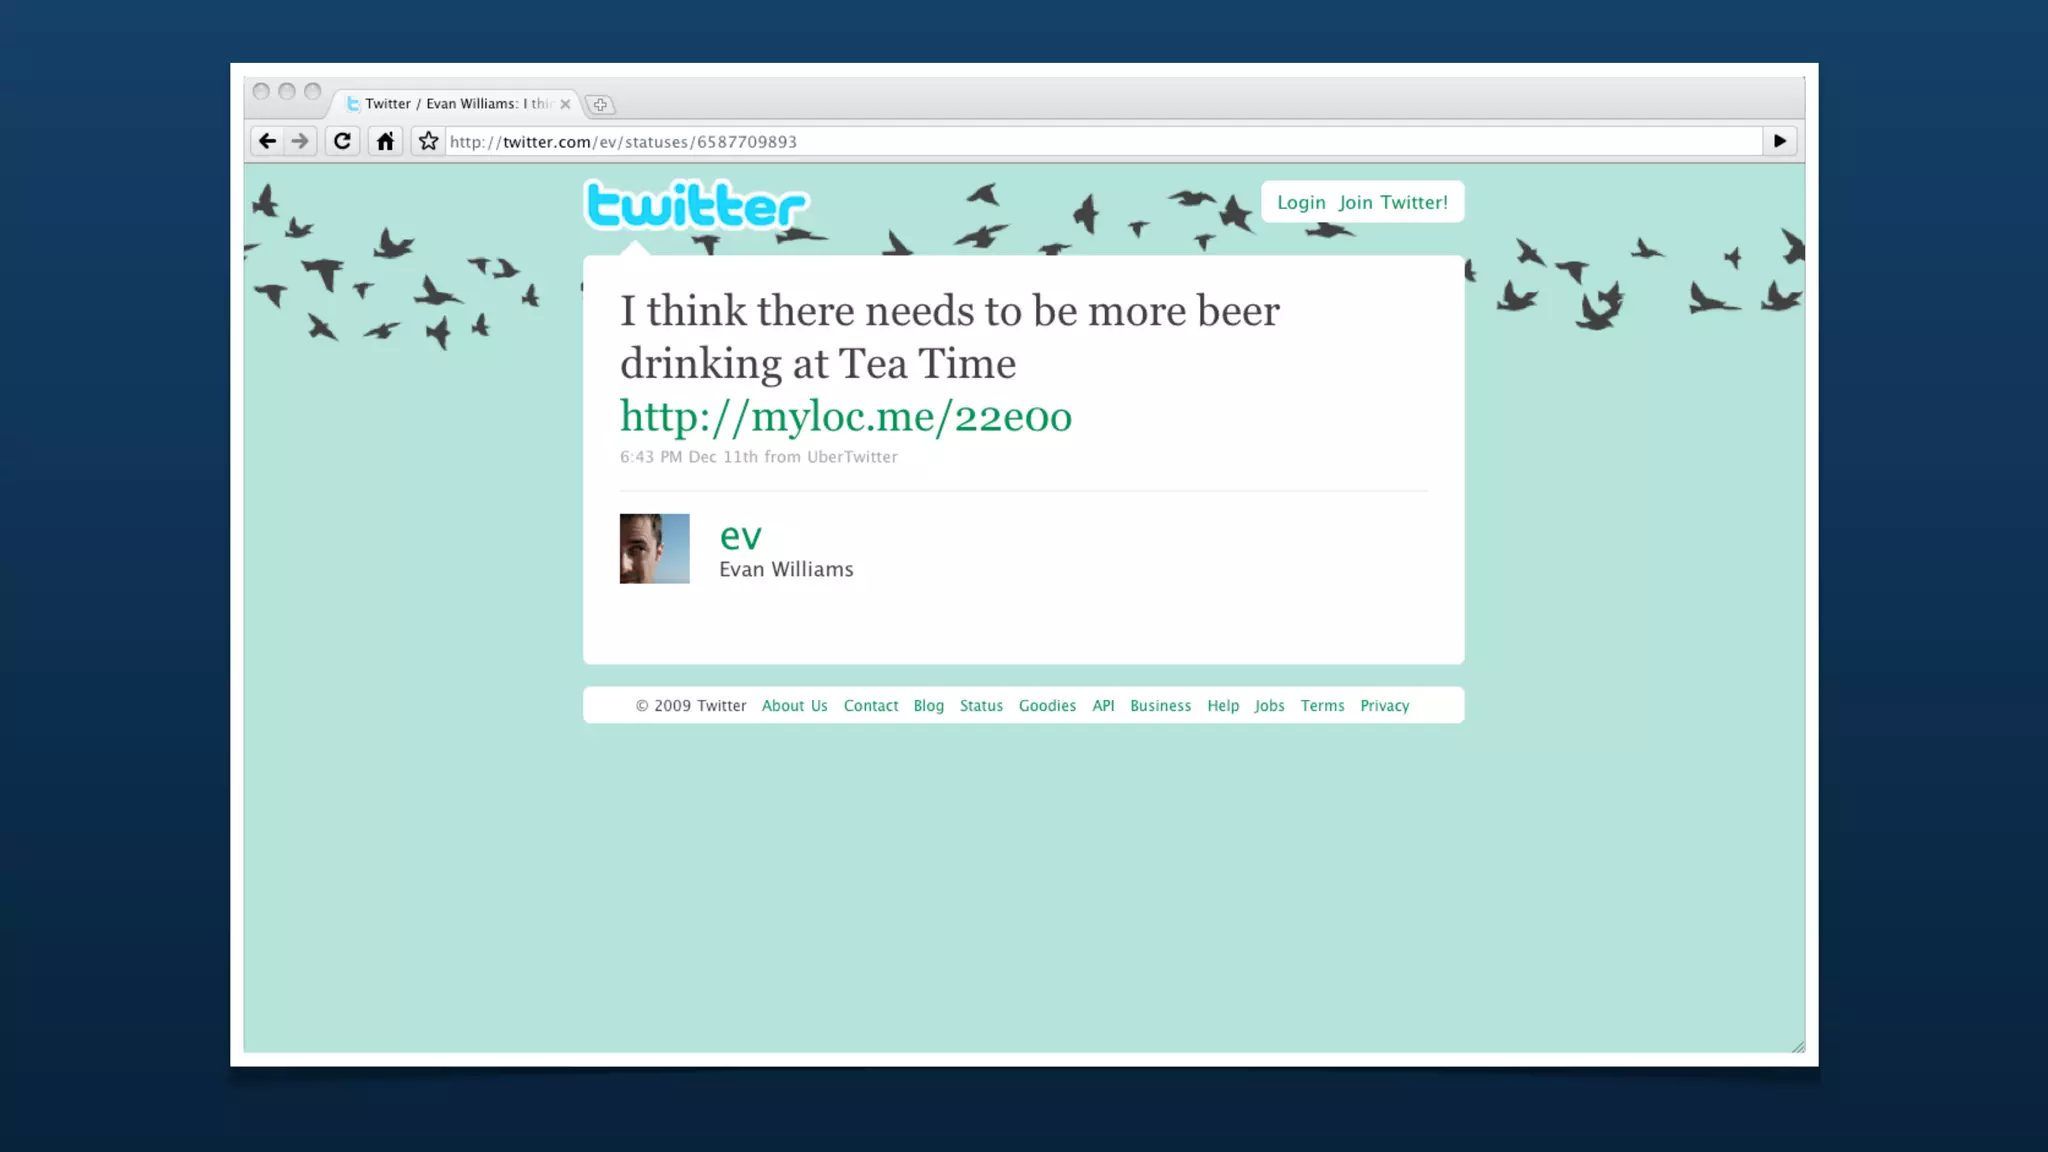2048x1152 pixels.
Task: Reload the page with refresh icon
Action: pyautogui.click(x=342, y=141)
